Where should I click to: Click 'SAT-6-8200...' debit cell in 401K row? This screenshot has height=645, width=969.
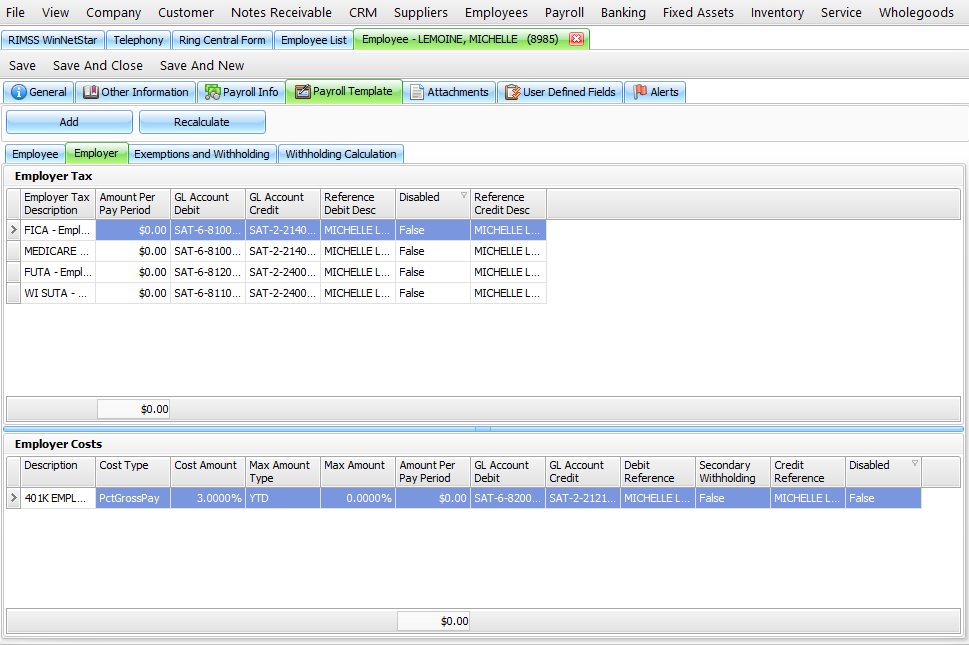tap(508, 498)
